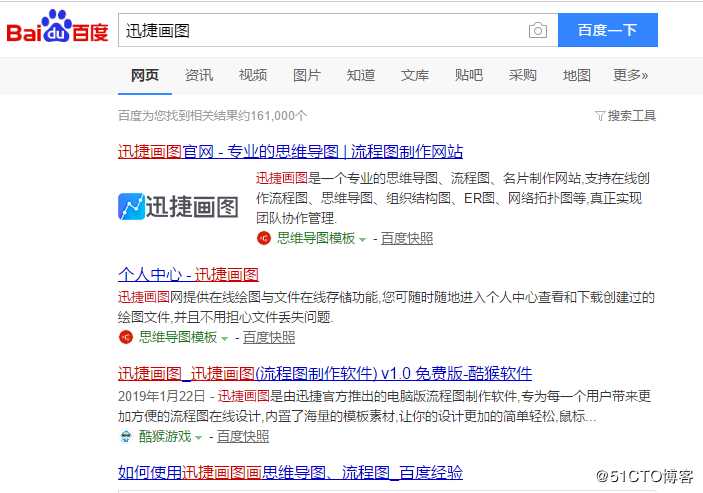
Task: Open 百度快照 of 酷猴 result
Action: (x=243, y=436)
